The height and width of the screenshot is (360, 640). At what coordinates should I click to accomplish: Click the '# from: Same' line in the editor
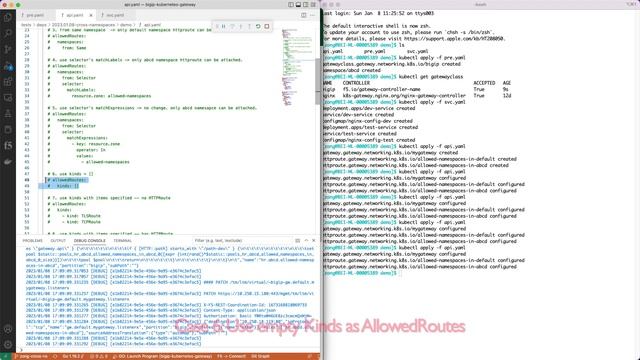[x=67, y=48]
